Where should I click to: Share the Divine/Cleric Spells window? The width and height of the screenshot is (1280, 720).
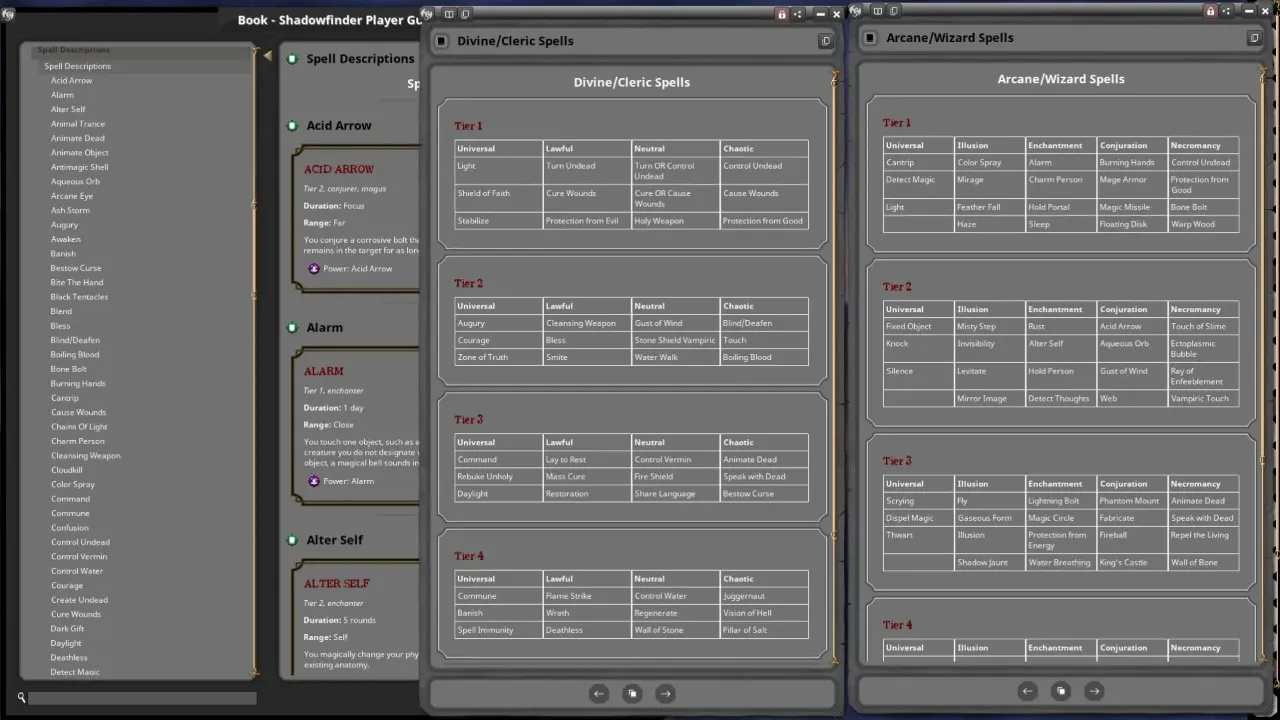(797, 14)
